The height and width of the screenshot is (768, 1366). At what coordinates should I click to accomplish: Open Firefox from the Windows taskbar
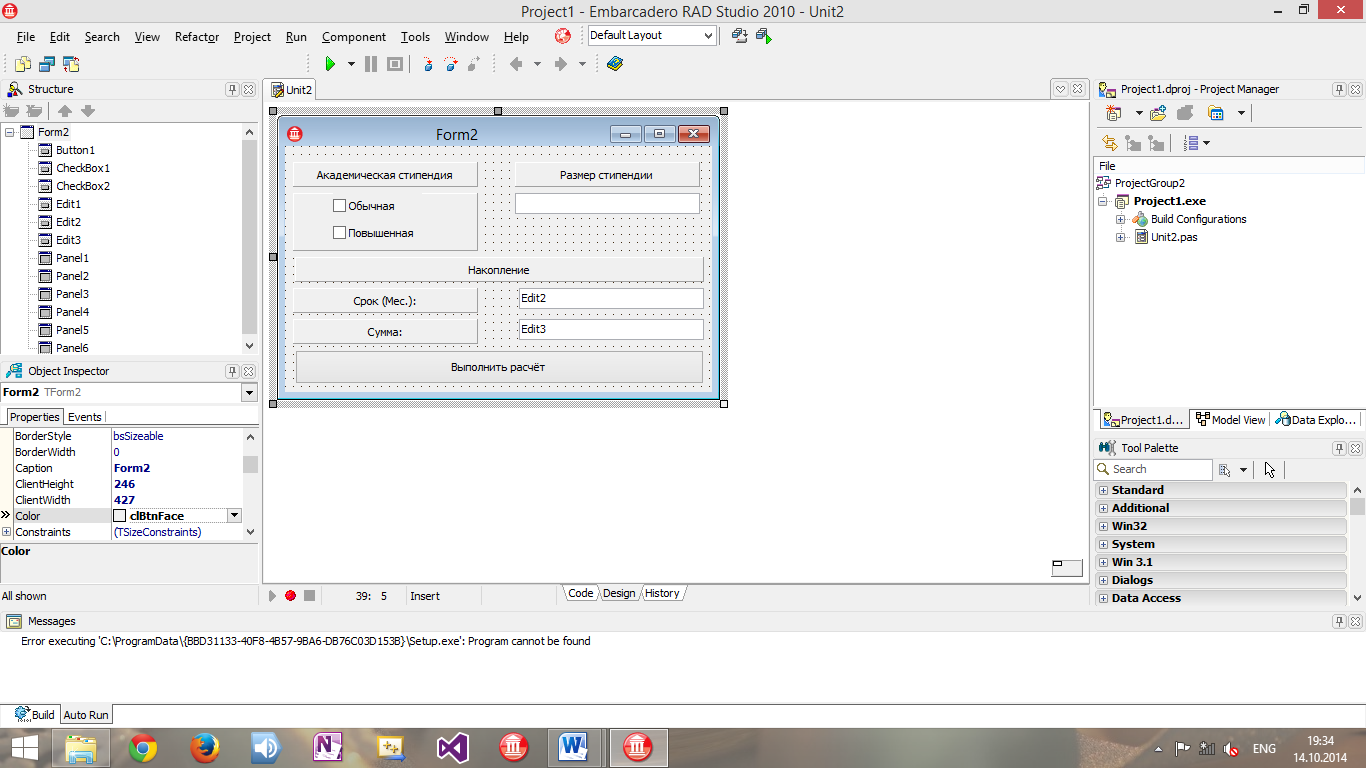(204, 747)
